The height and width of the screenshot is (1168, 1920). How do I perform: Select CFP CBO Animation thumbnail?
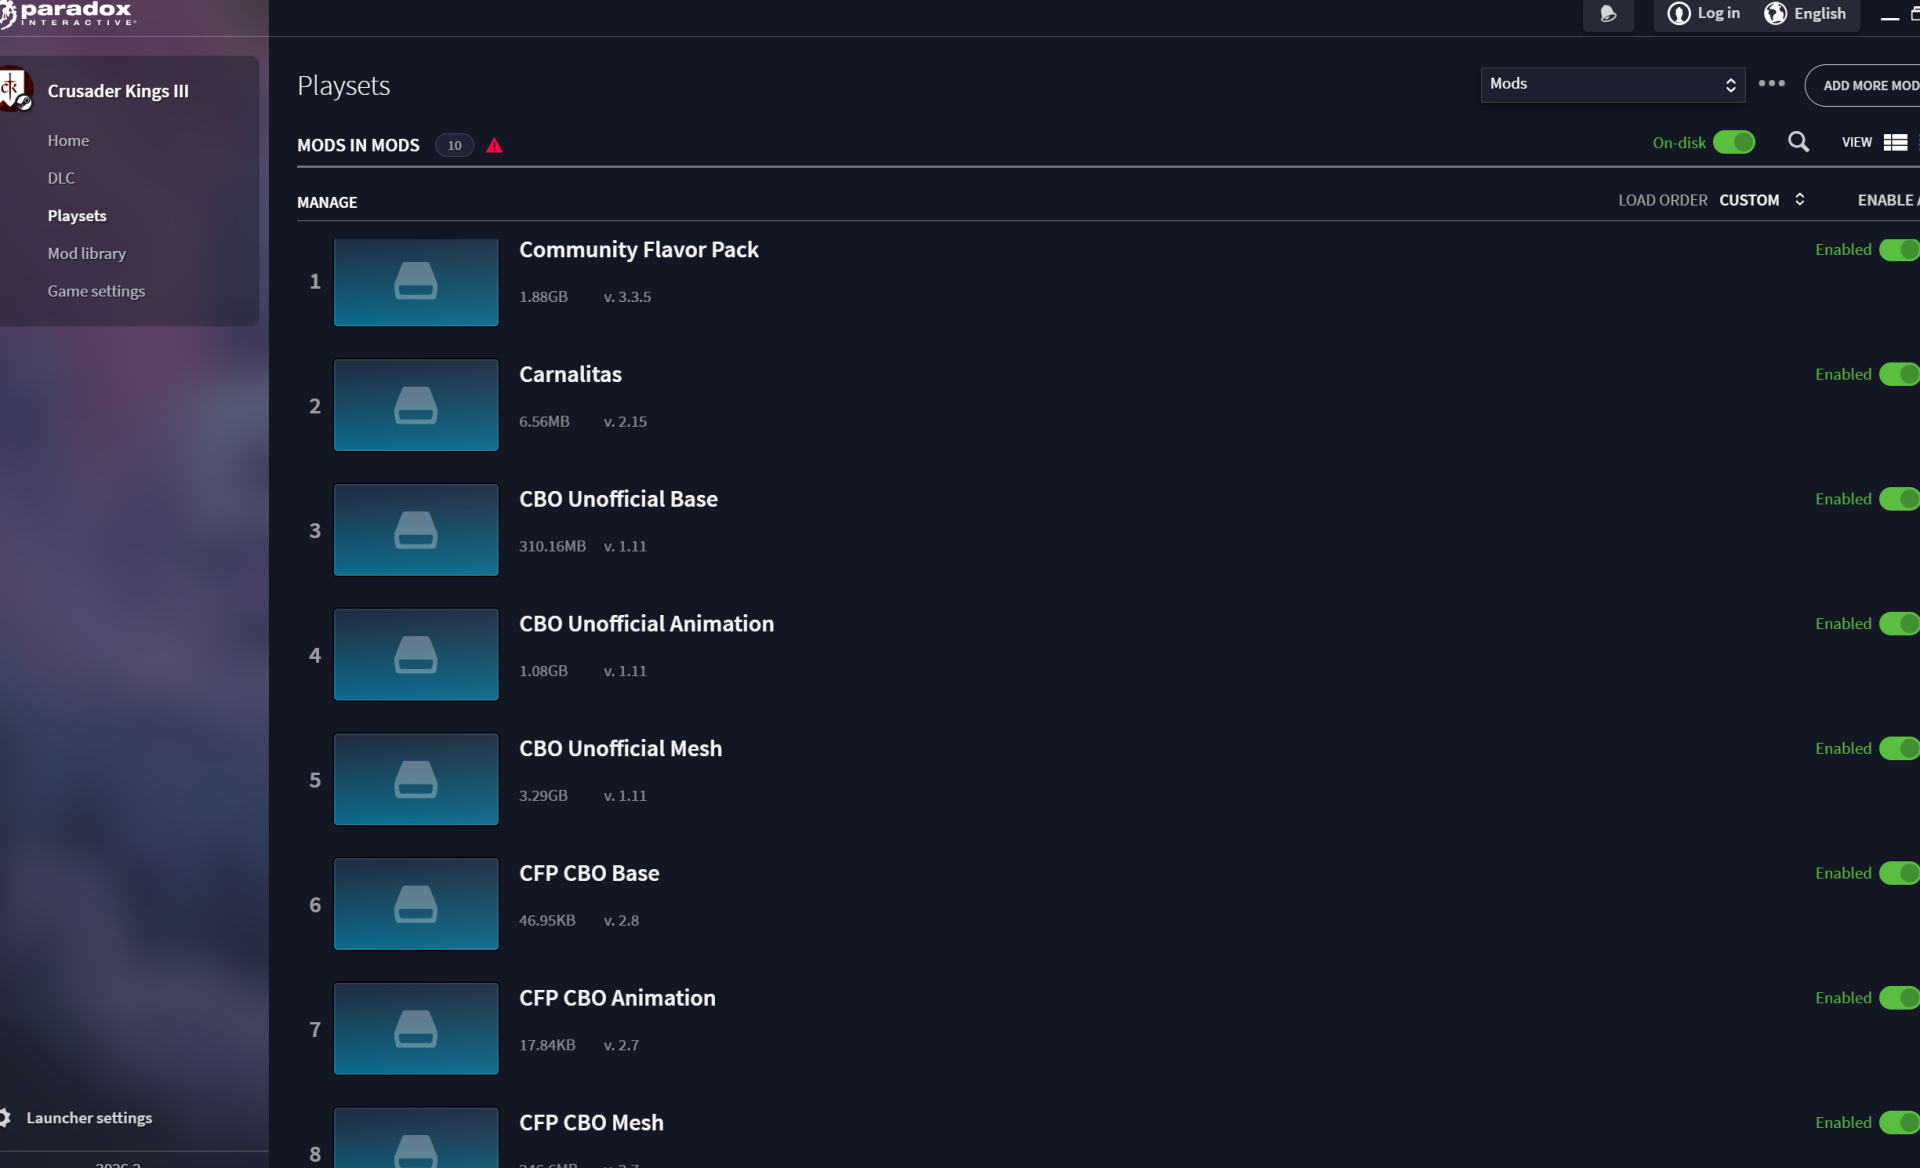tap(416, 1029)
